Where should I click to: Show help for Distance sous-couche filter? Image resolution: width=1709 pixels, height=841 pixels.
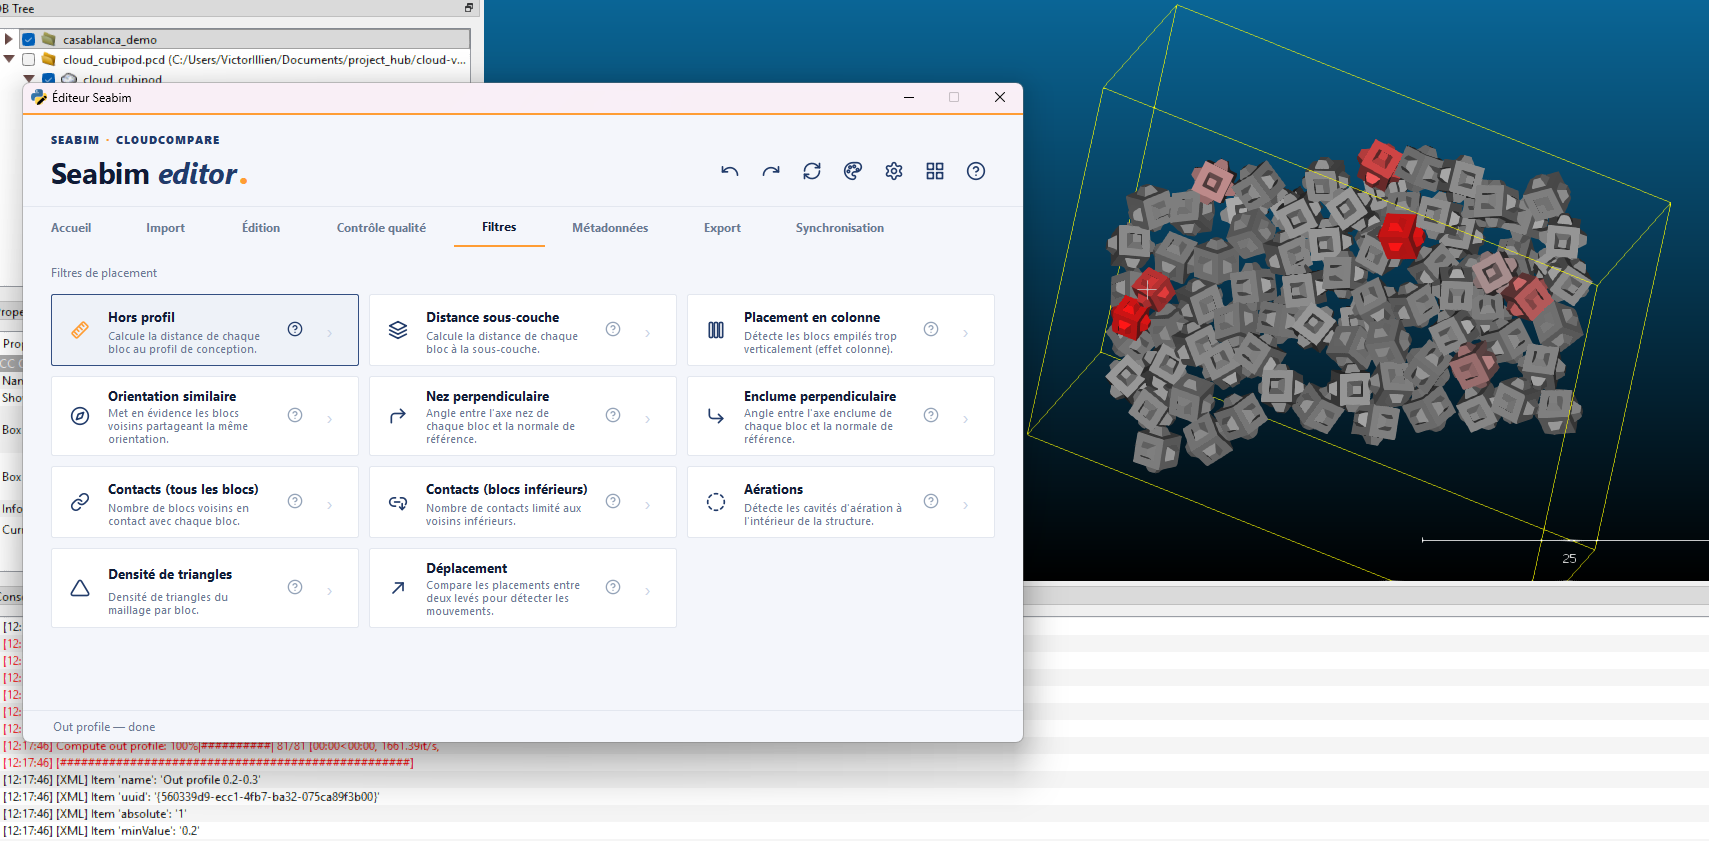613,329
